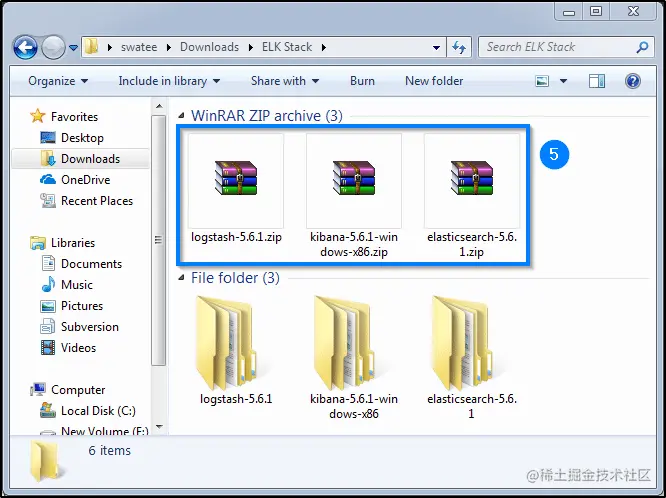
Task: Open Subversion library
Action: tap(90, 327)
